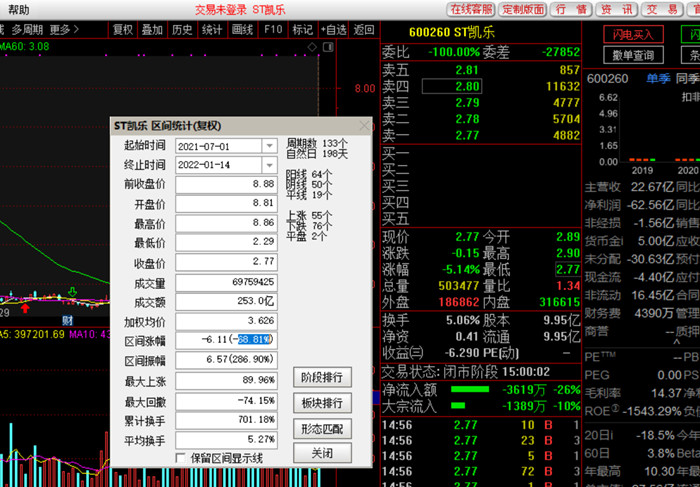Open the 终止时间 date dropdown

[269, 165]
